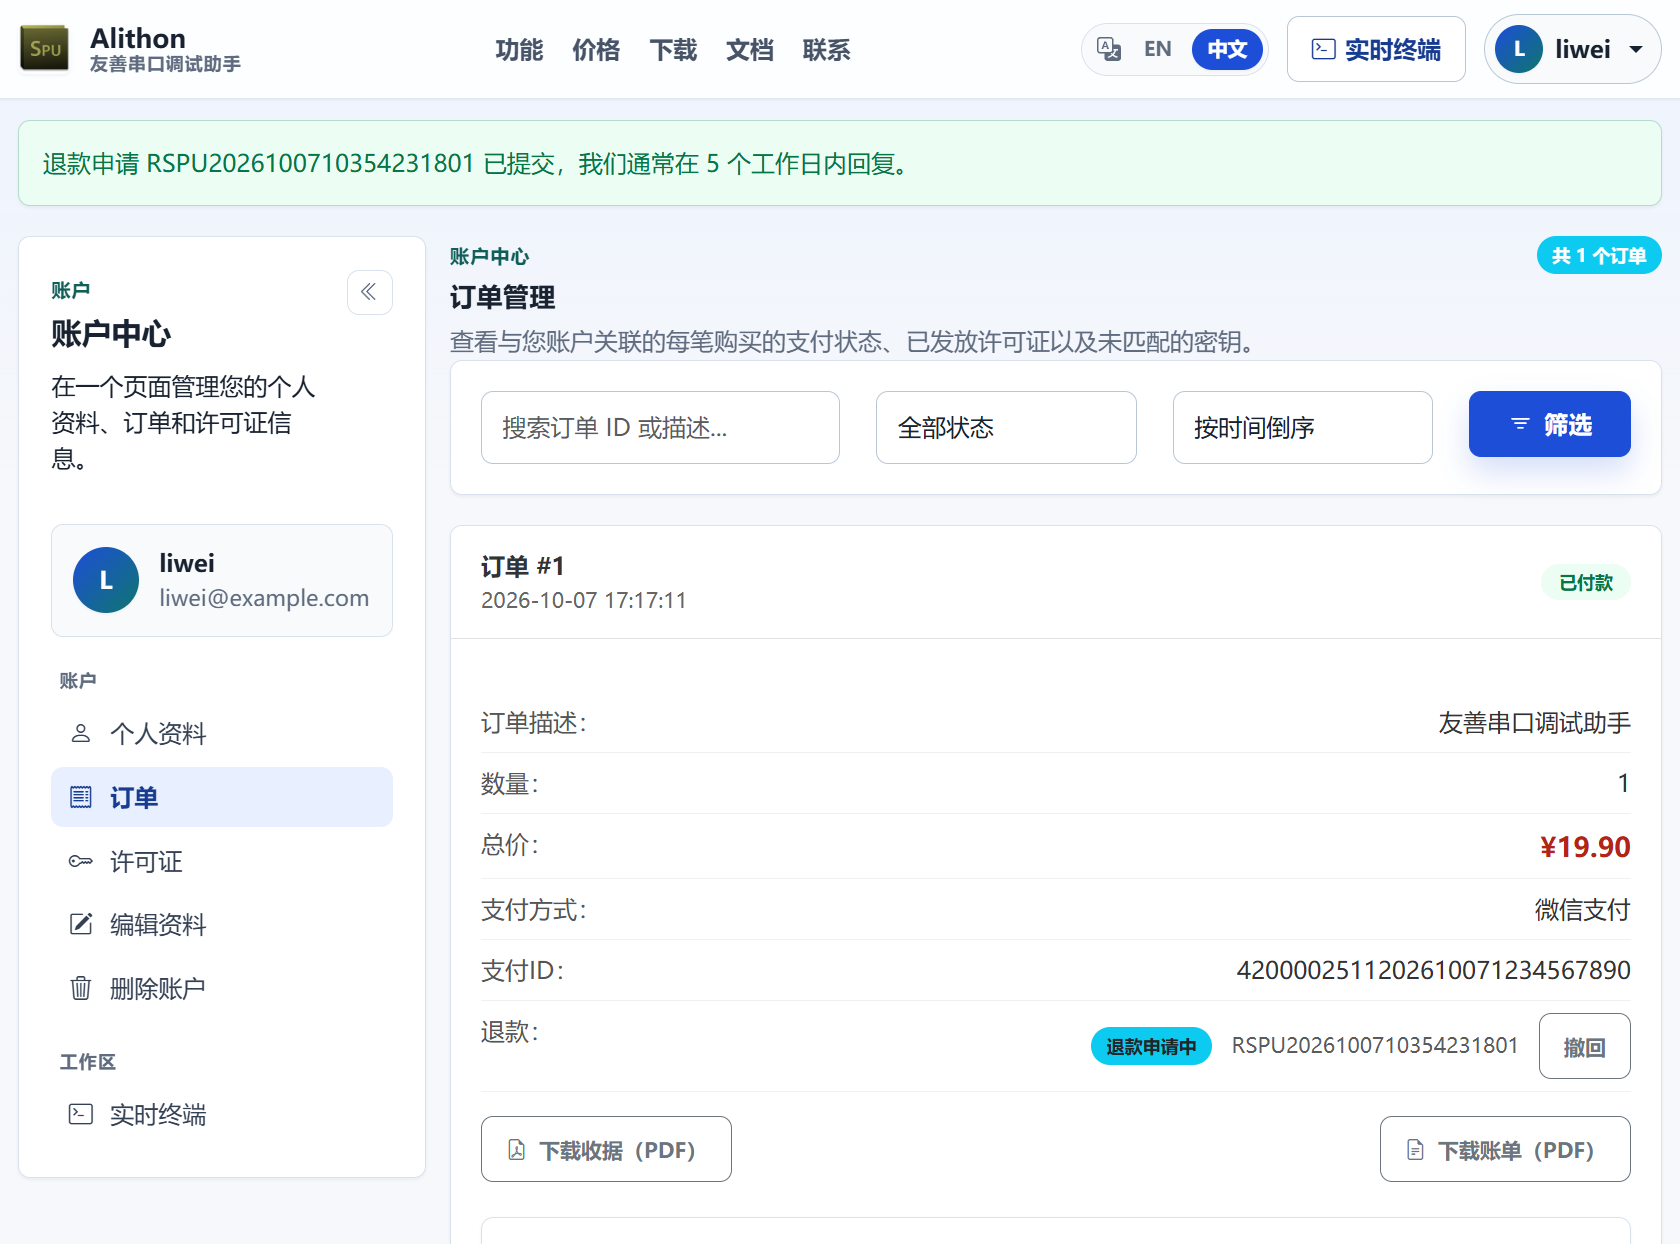Image resolution: width=1680 pixels, height=1244 pixels.
Task: Click the 已付款 status badge
Action: (x=1586, y=582)
